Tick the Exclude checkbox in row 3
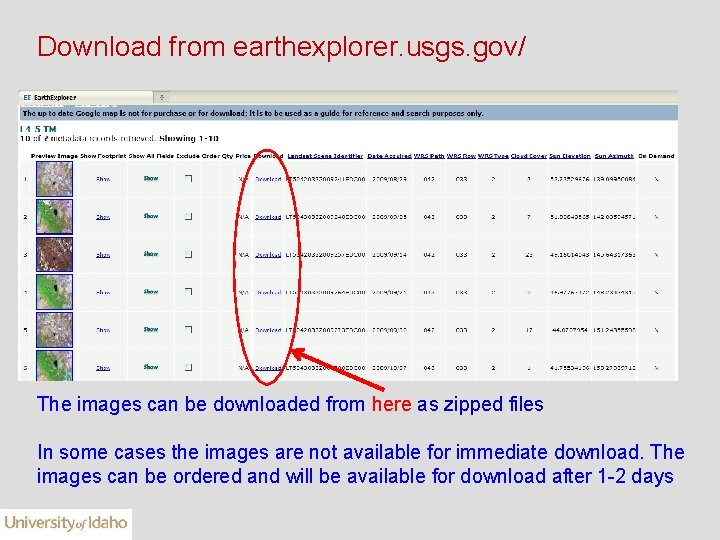 point(188,254)
